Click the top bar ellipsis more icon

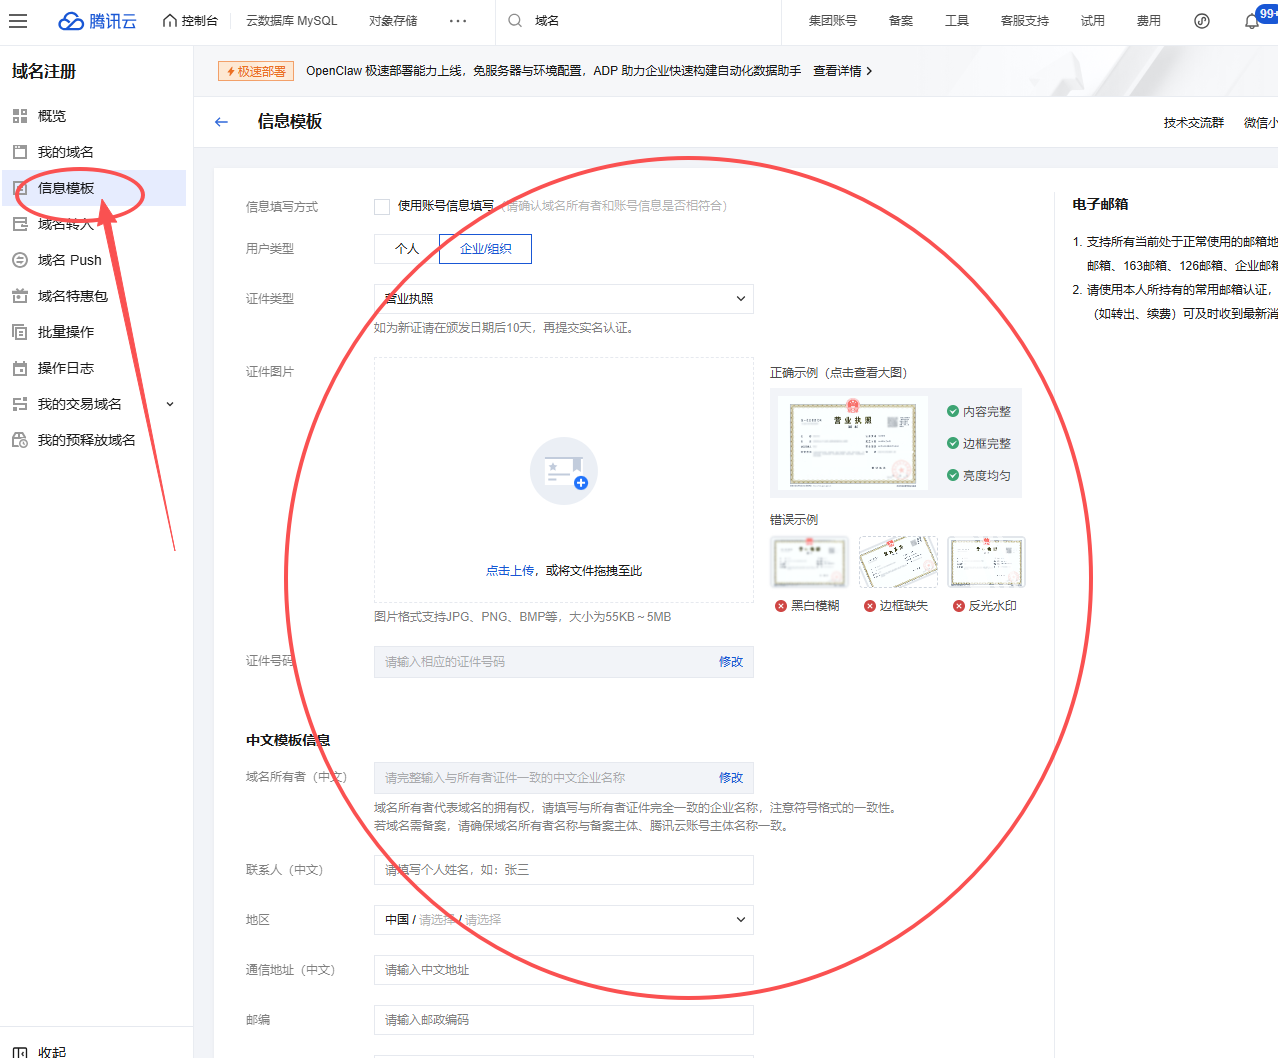pyautogui.click(x=458, y=21)
